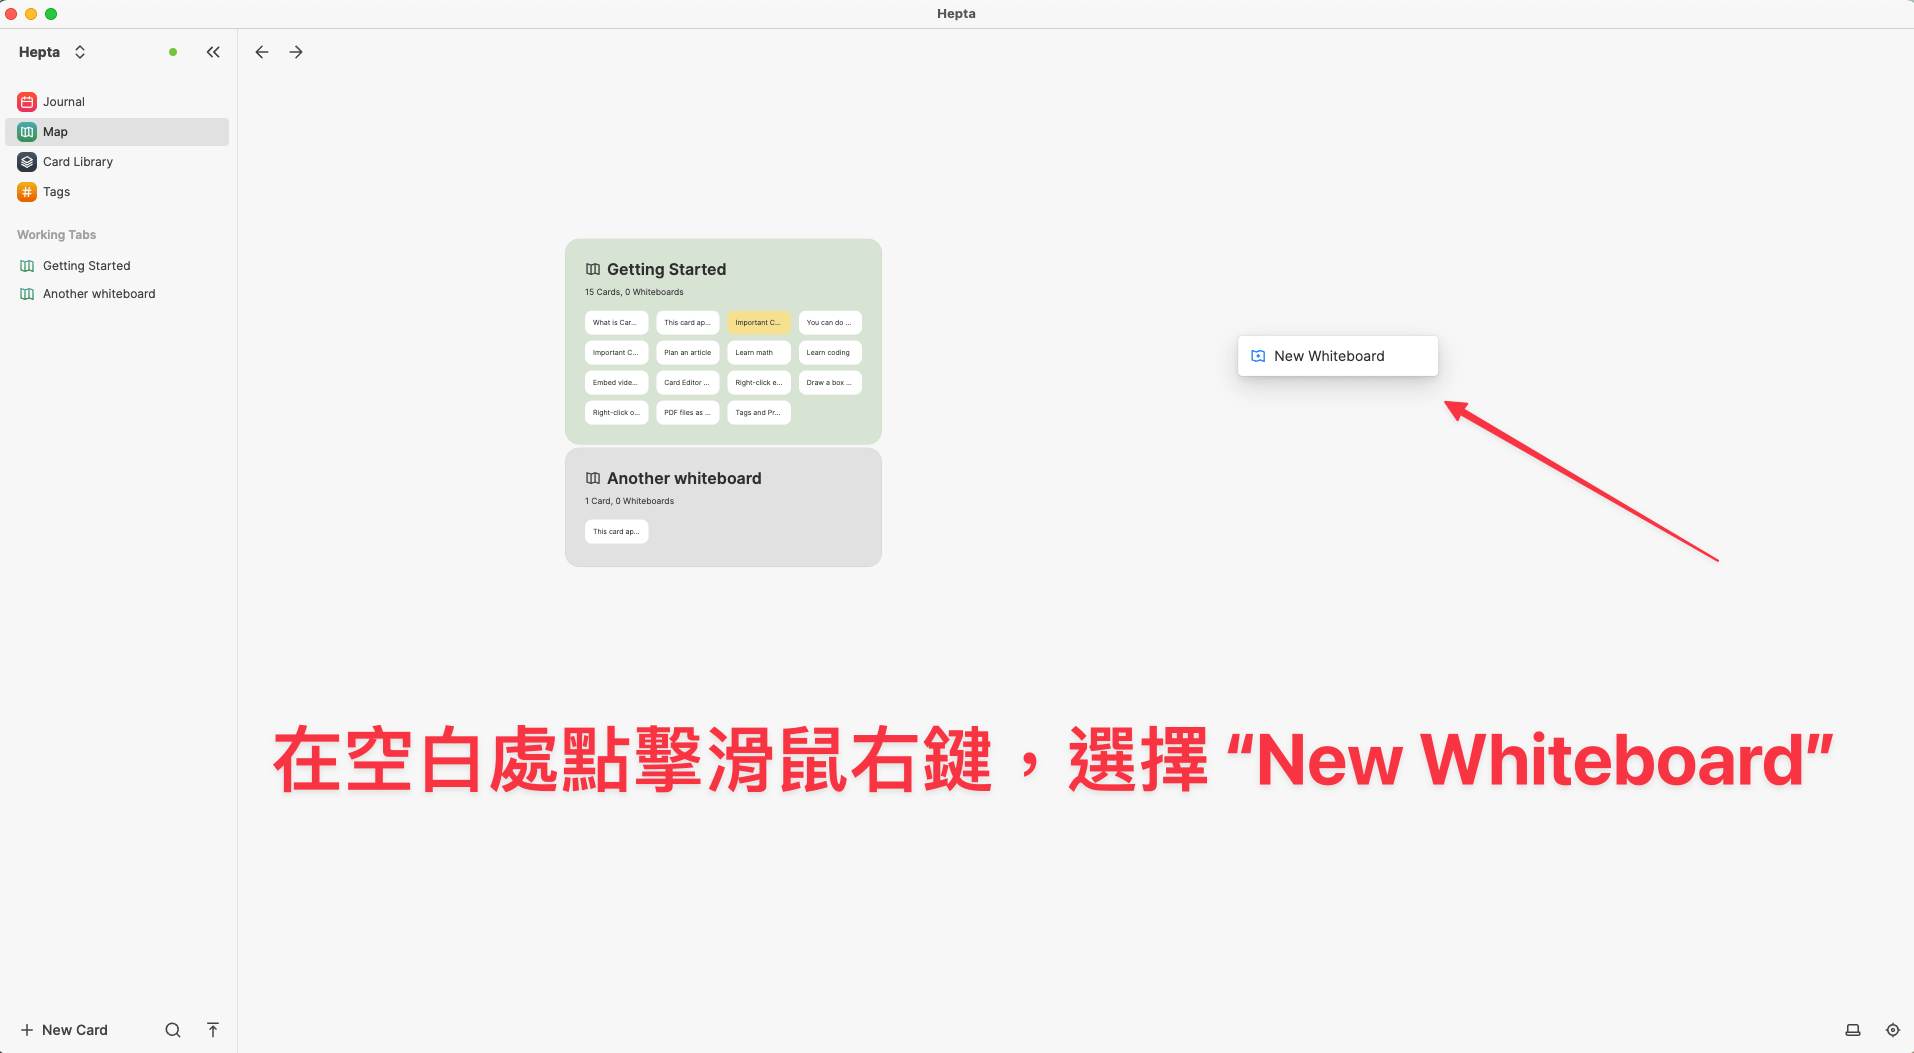Click the green sync status dot
Viewport: 1914px width, 1053px height.
coord(173,52)
